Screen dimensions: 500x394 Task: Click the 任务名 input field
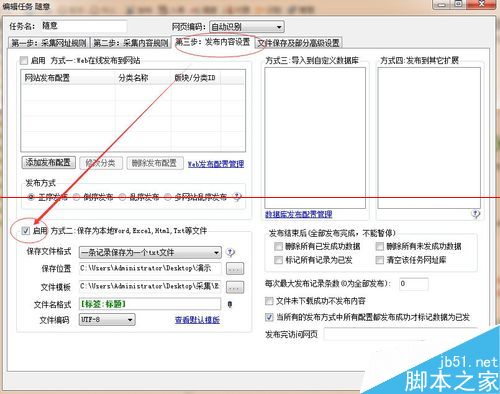(84, 26)
